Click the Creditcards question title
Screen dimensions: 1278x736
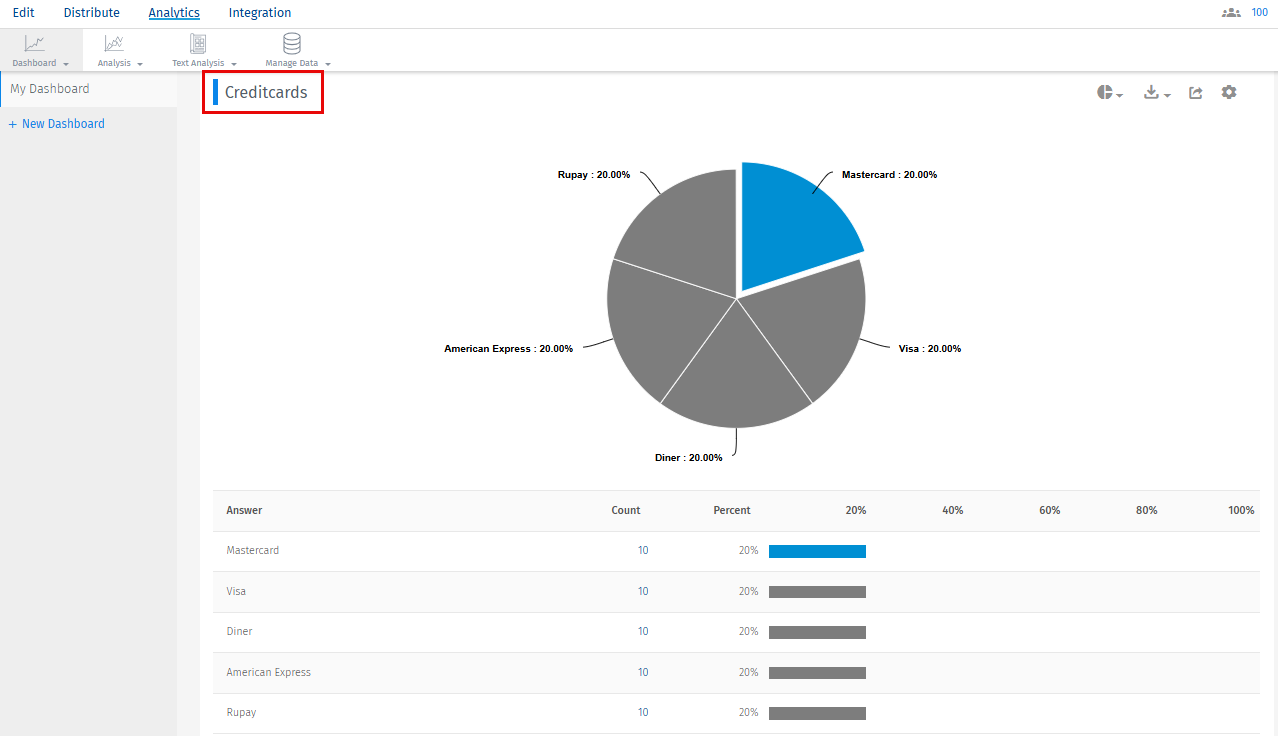click(266, 92)
